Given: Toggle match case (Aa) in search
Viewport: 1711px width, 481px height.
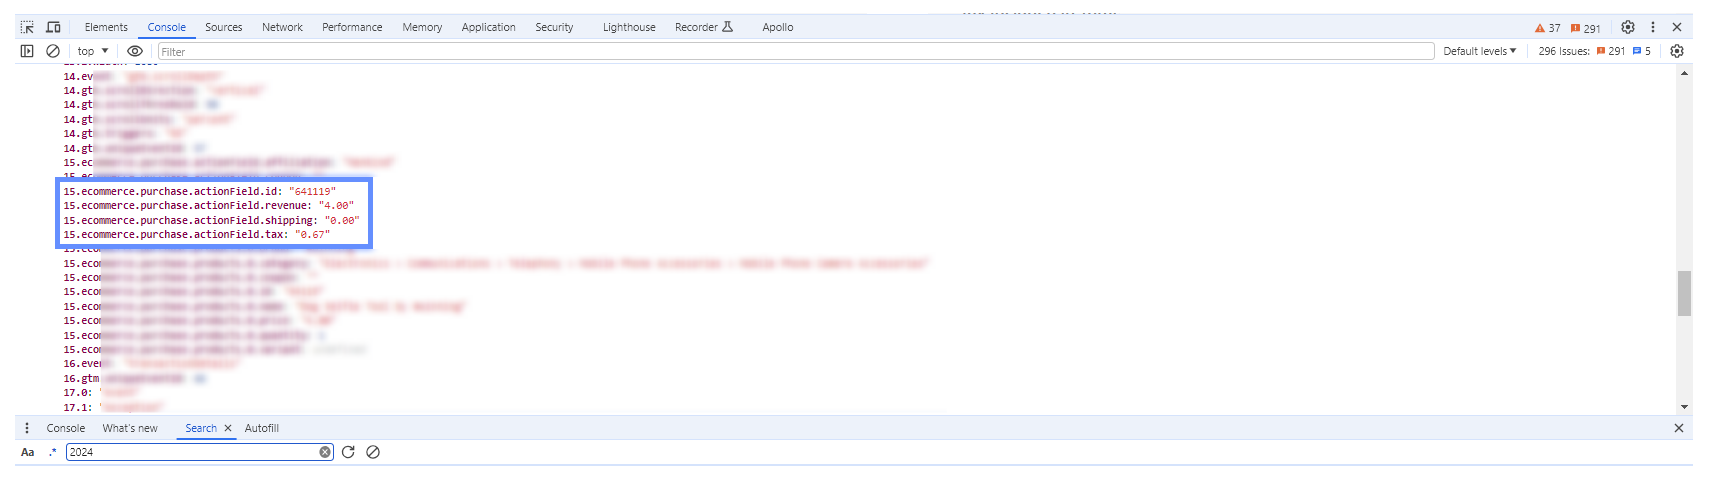Looking at the screenshot, I should (x=28, y=452).
